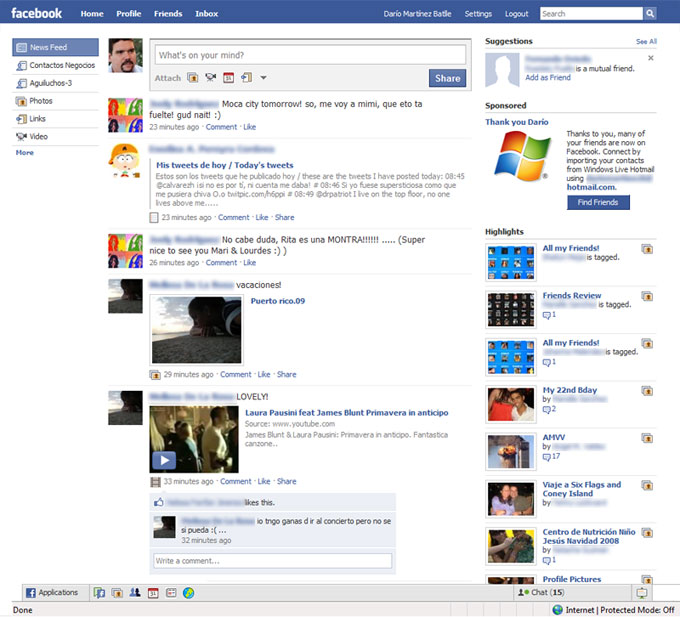Go to Home in top navigation
Screen dimensions: 680x617
point(92,14)
